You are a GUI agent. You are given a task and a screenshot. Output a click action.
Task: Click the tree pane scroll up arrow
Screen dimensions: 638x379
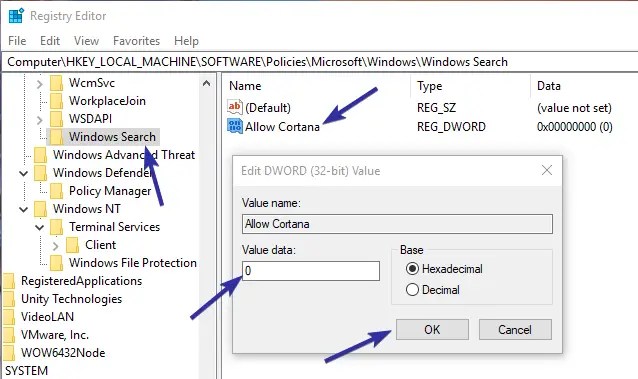206,83
